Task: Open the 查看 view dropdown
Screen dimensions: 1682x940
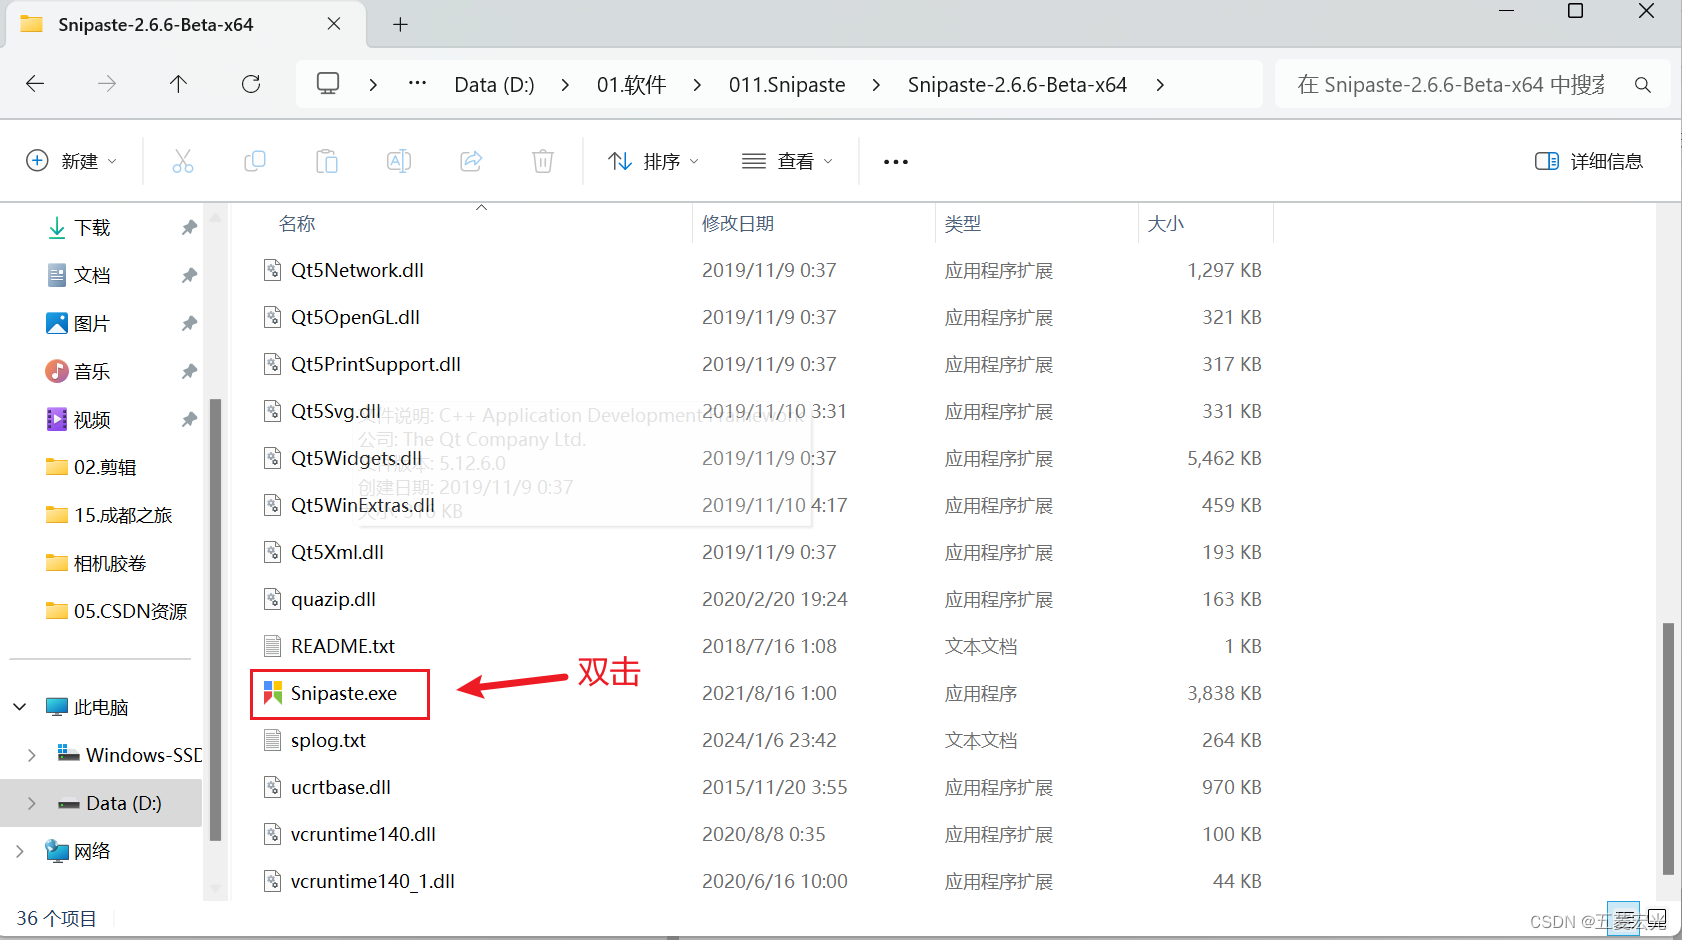Action: pos(788,161)
